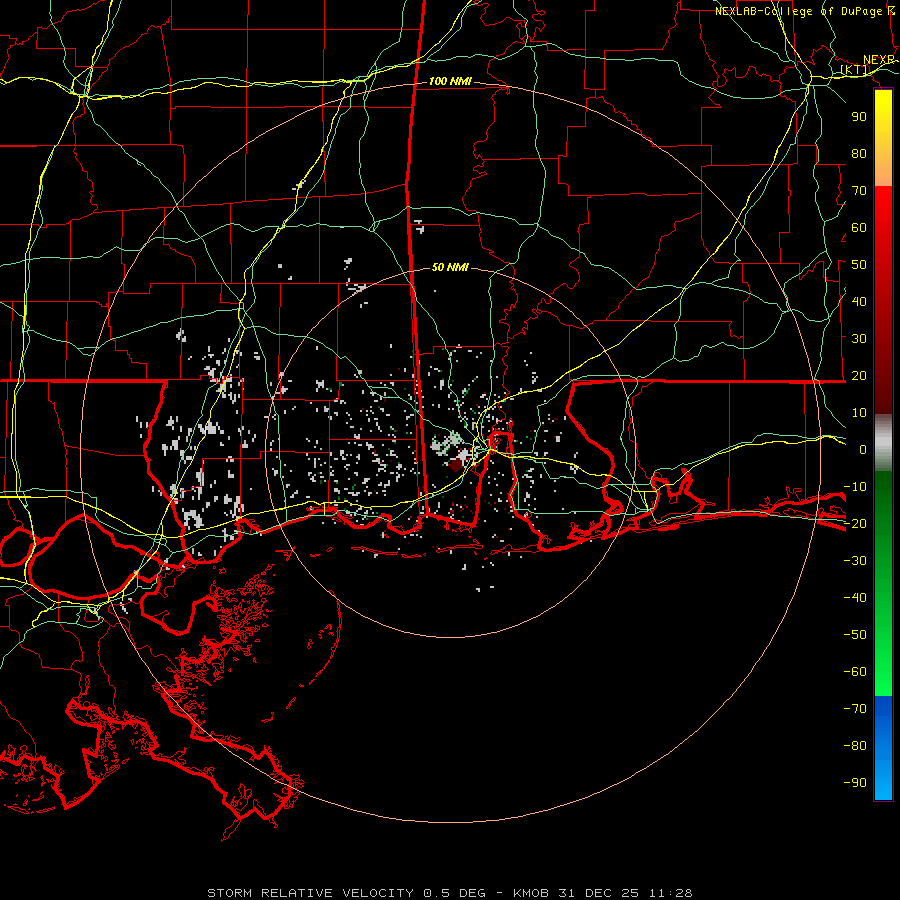
Task: Click the "STORM RELATIVE VELOCITY" caption text
Action: (x=310, y=893)
